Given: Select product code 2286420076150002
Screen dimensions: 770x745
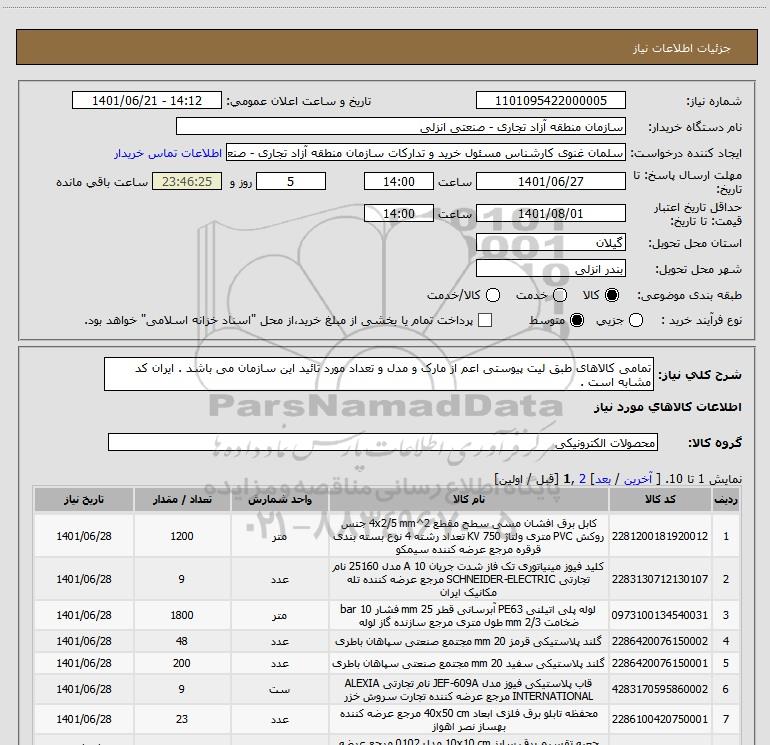Looking at the screenshot, I should pos(660,641).
